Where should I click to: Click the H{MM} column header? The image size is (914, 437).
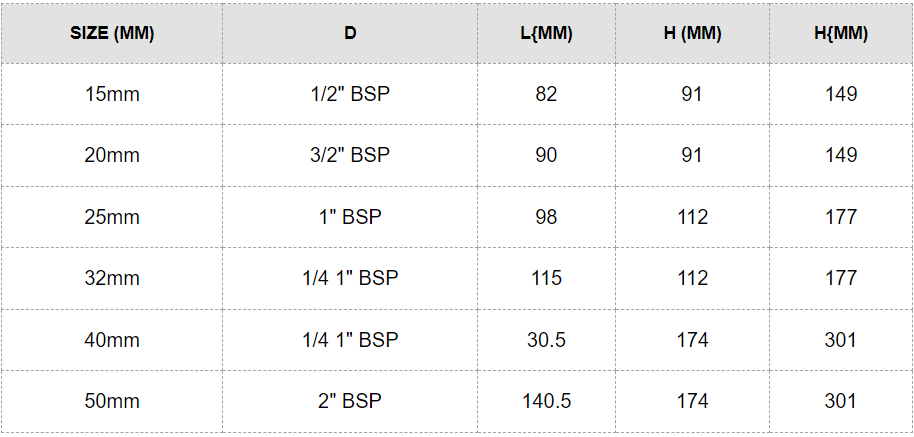click(x=841, y=33)
